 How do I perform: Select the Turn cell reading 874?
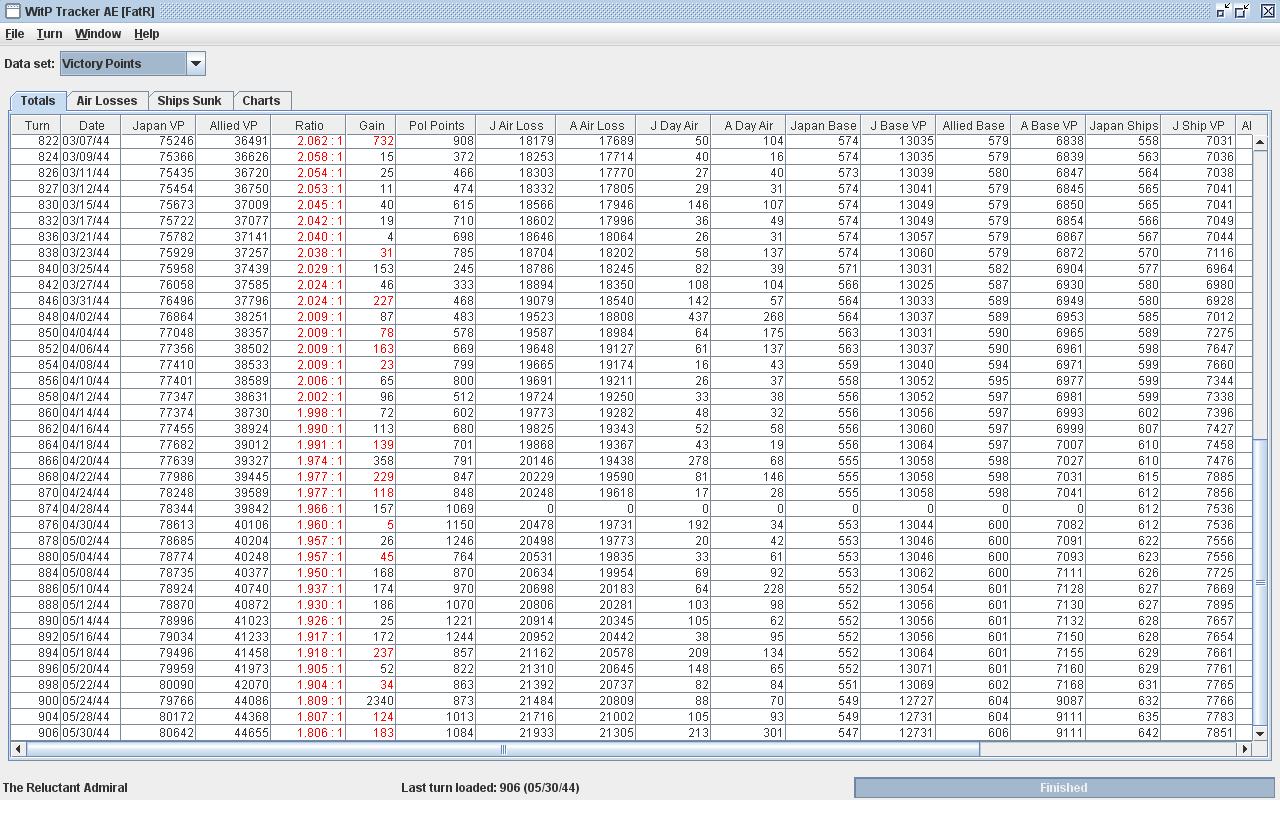pyautogui.click(x=37, y=509)
